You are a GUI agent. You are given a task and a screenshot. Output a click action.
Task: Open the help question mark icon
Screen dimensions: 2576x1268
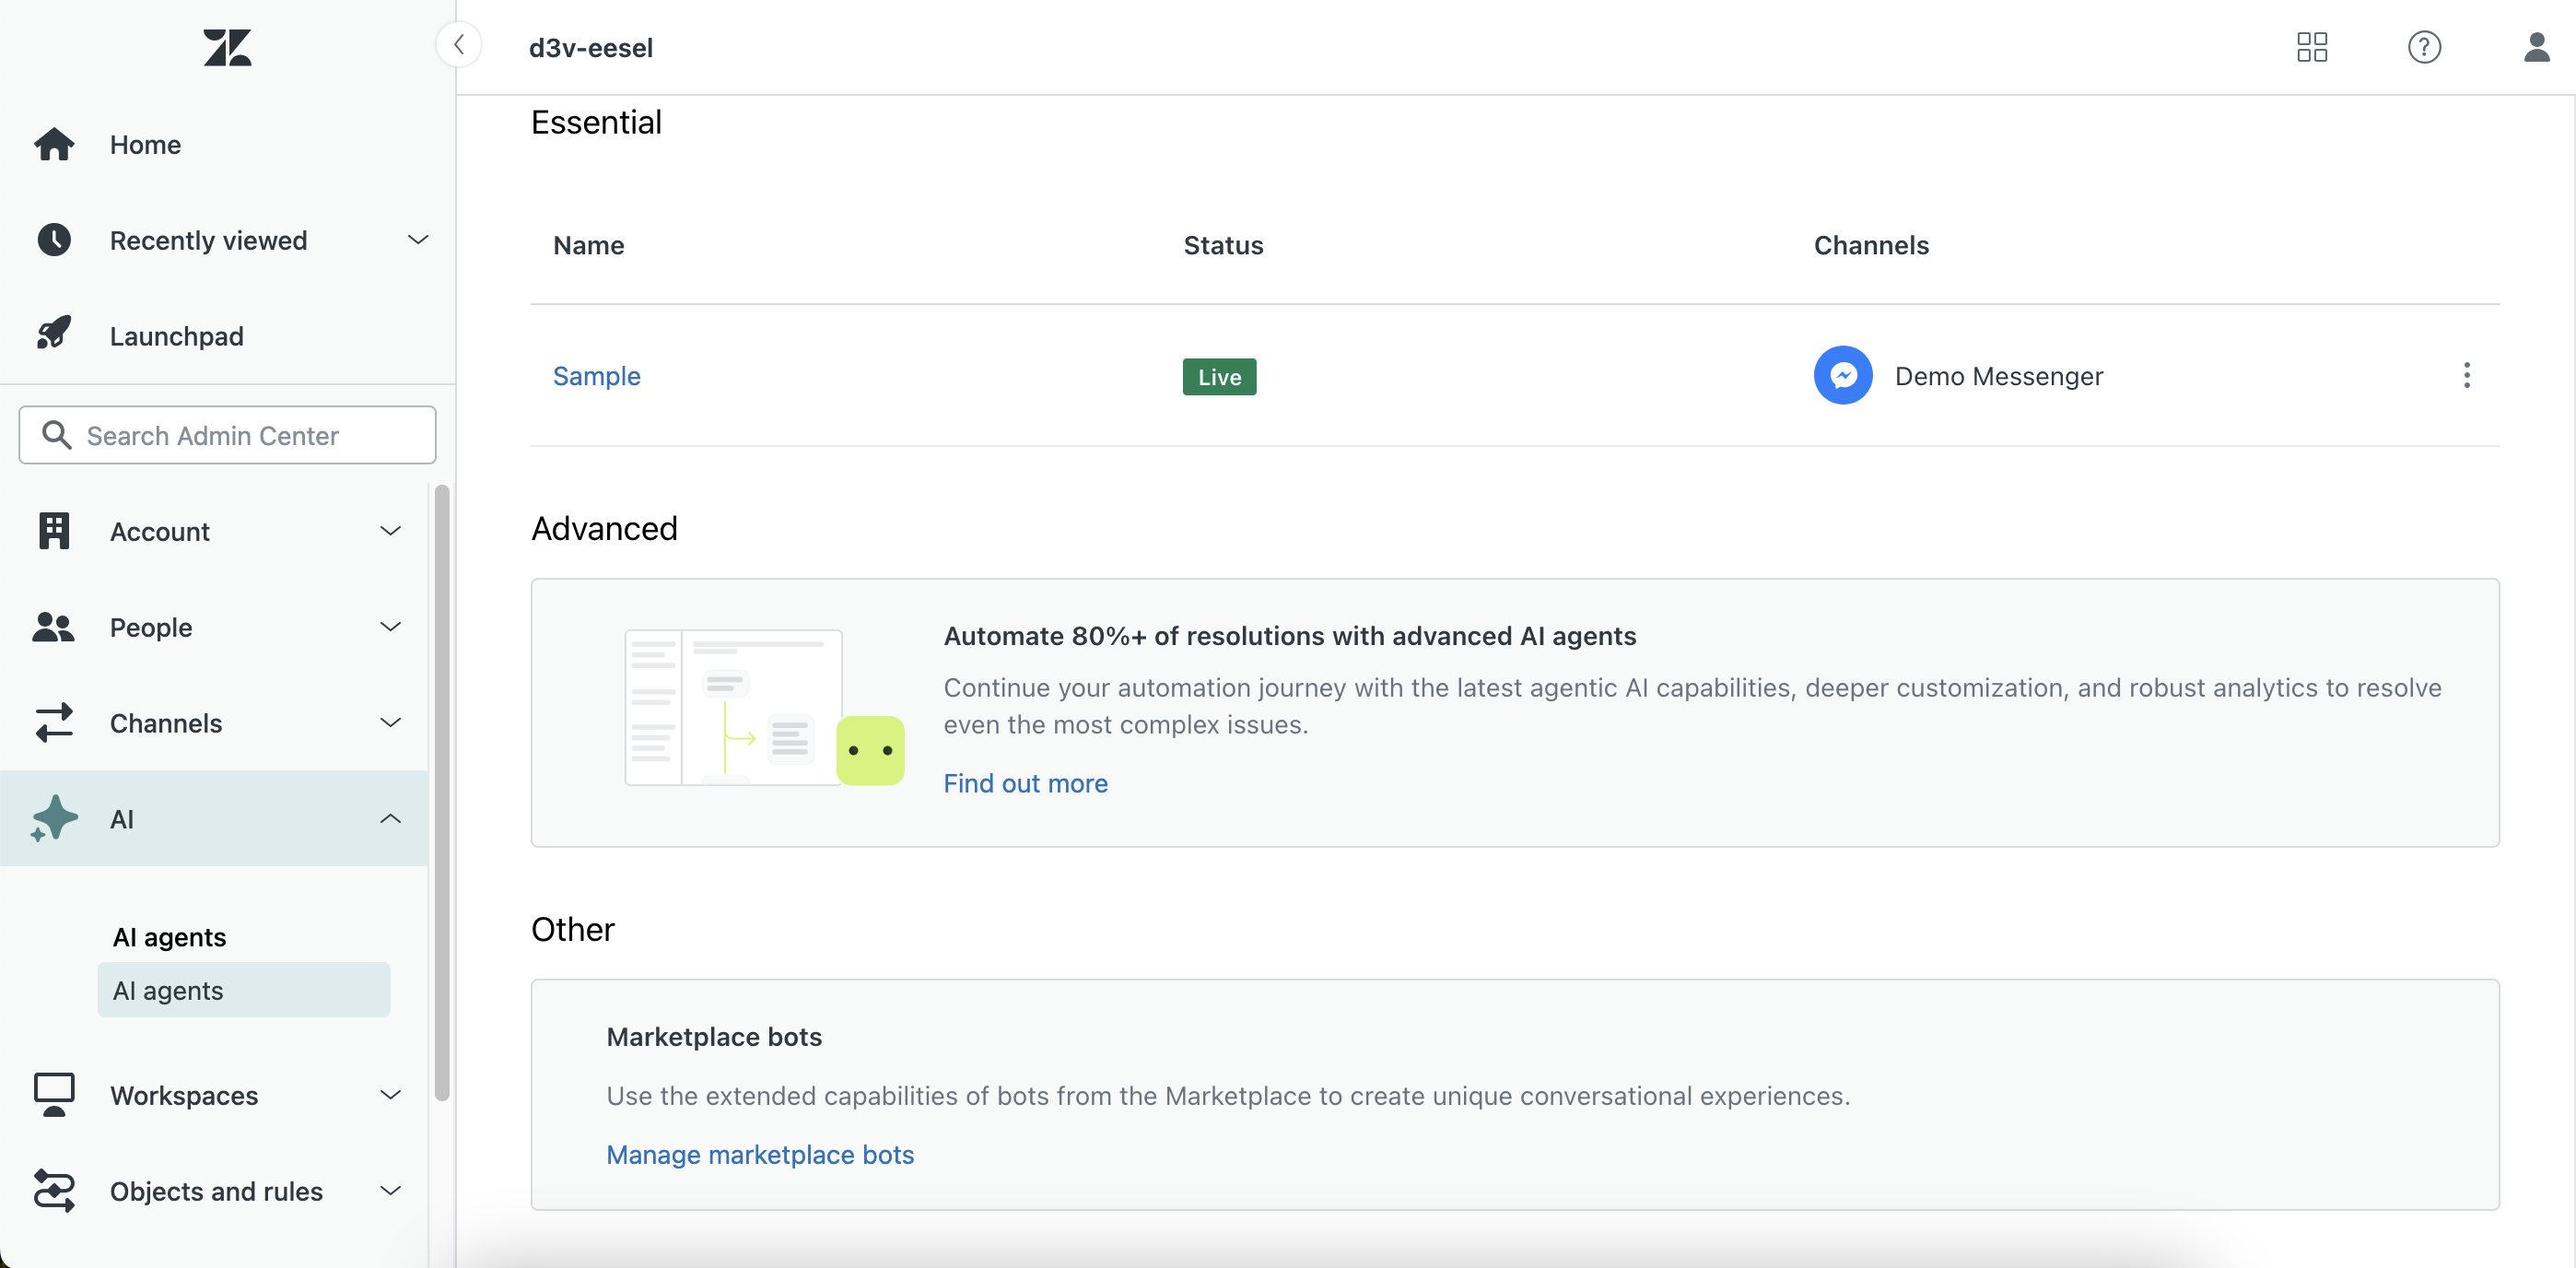(x=2423, y=47)
